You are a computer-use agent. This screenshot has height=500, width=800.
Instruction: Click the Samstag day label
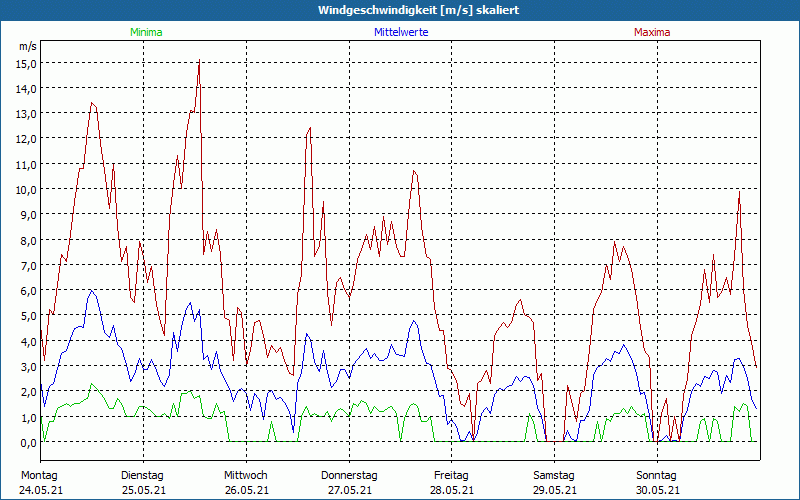coord(554,475)
